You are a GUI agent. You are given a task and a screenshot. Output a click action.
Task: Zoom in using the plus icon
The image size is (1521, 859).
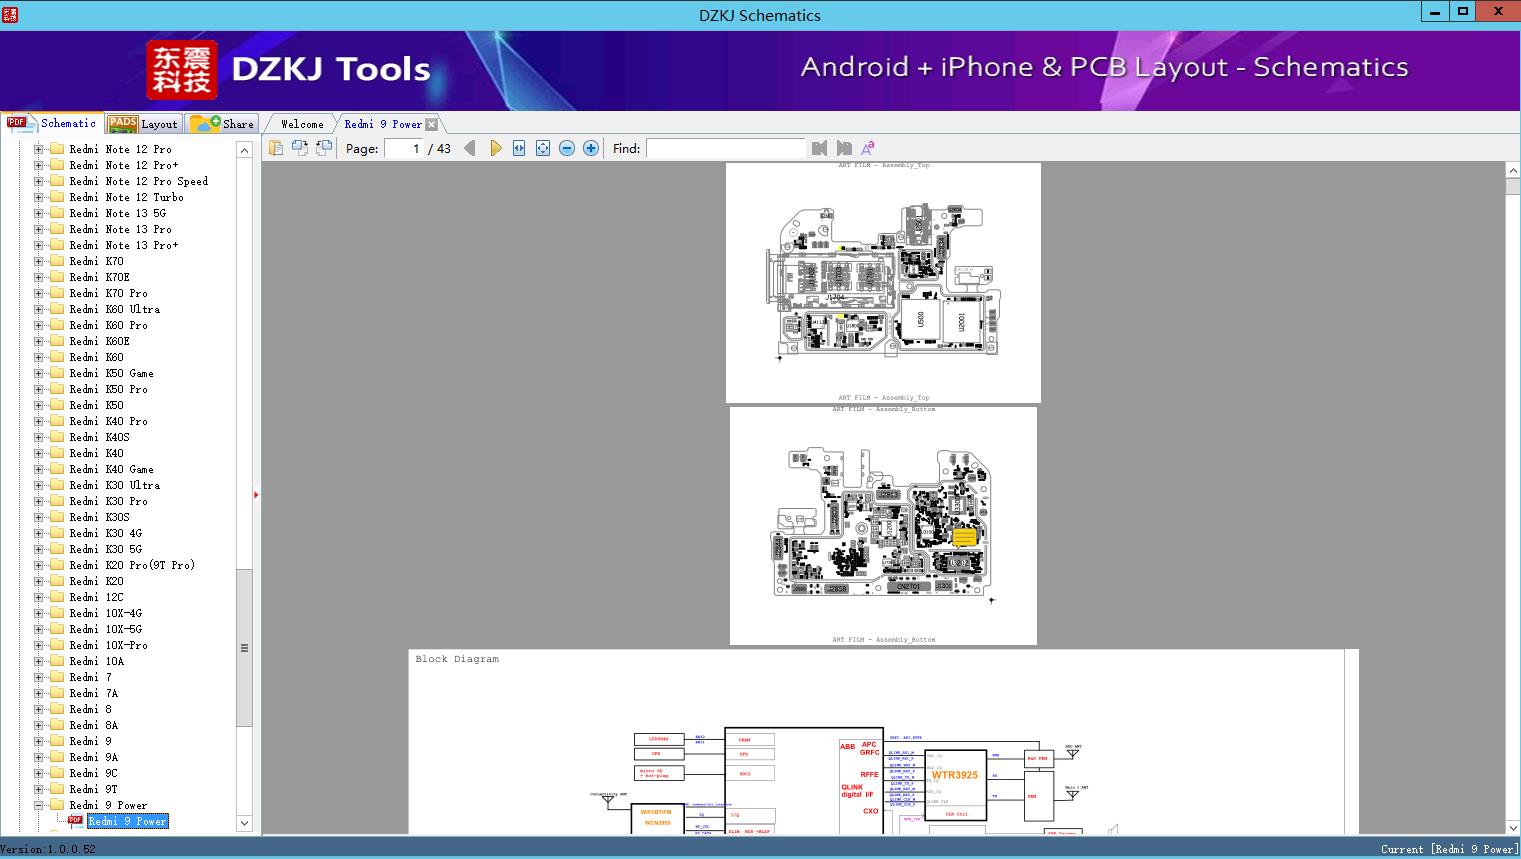590,147
